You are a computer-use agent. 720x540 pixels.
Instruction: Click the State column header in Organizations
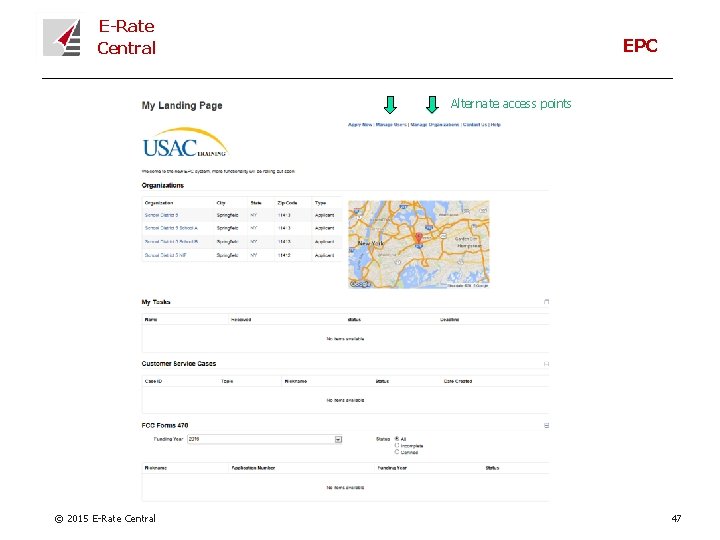[x=256, y=202]
